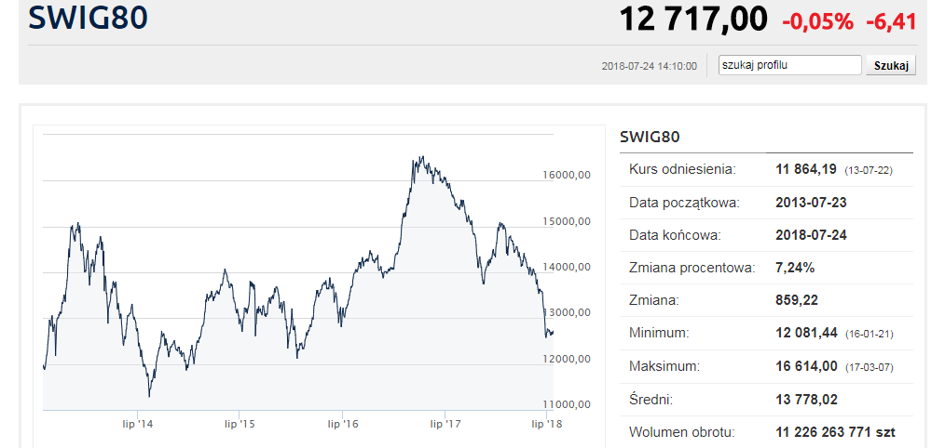Screen dimensions: 945x448
Task: Click the Szukaj search button
Action: click(x=891, y=65)
